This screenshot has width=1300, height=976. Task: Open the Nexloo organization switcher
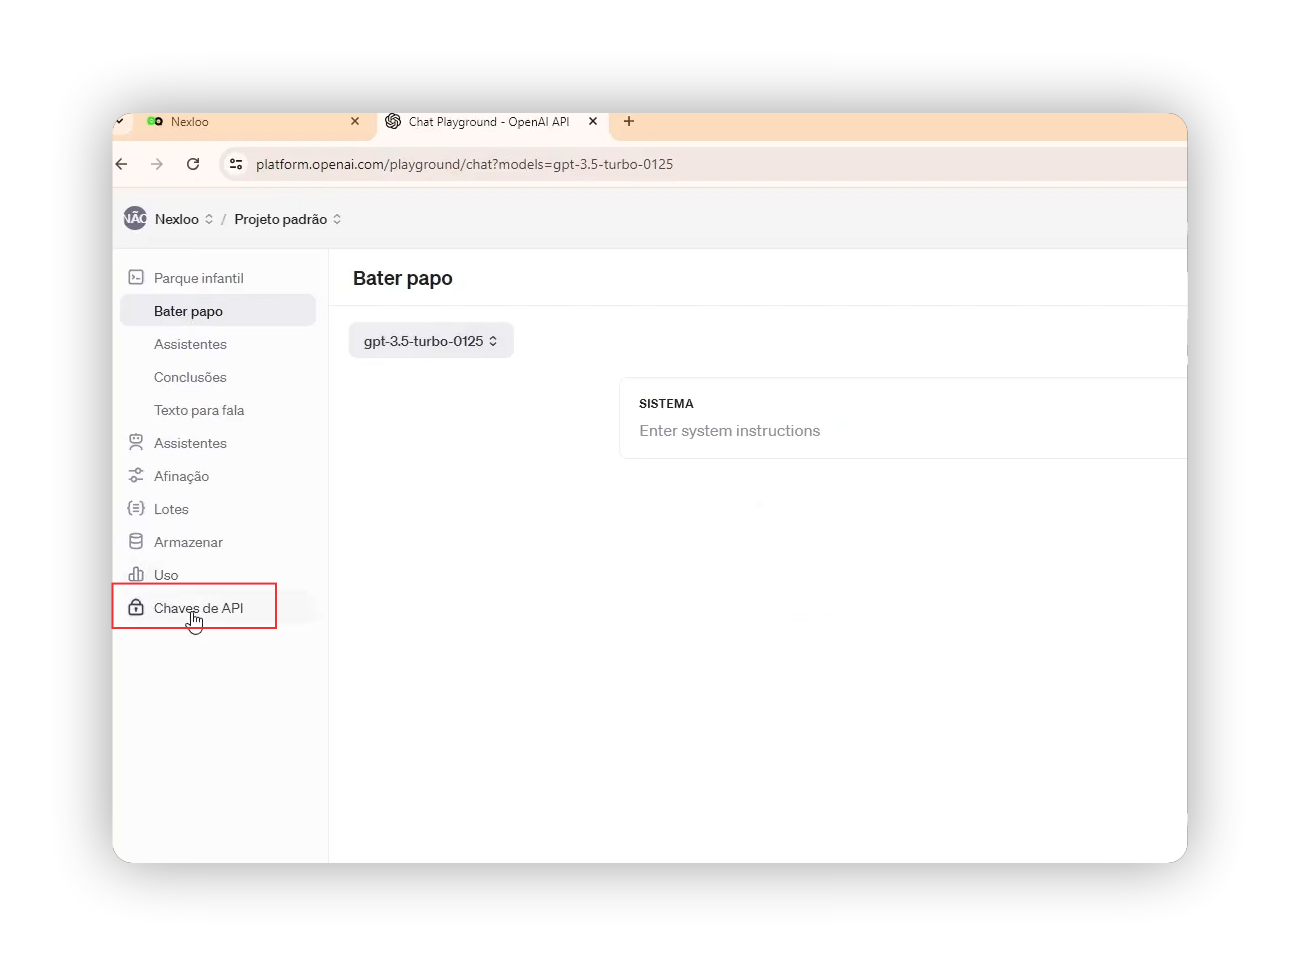(184, 219)
